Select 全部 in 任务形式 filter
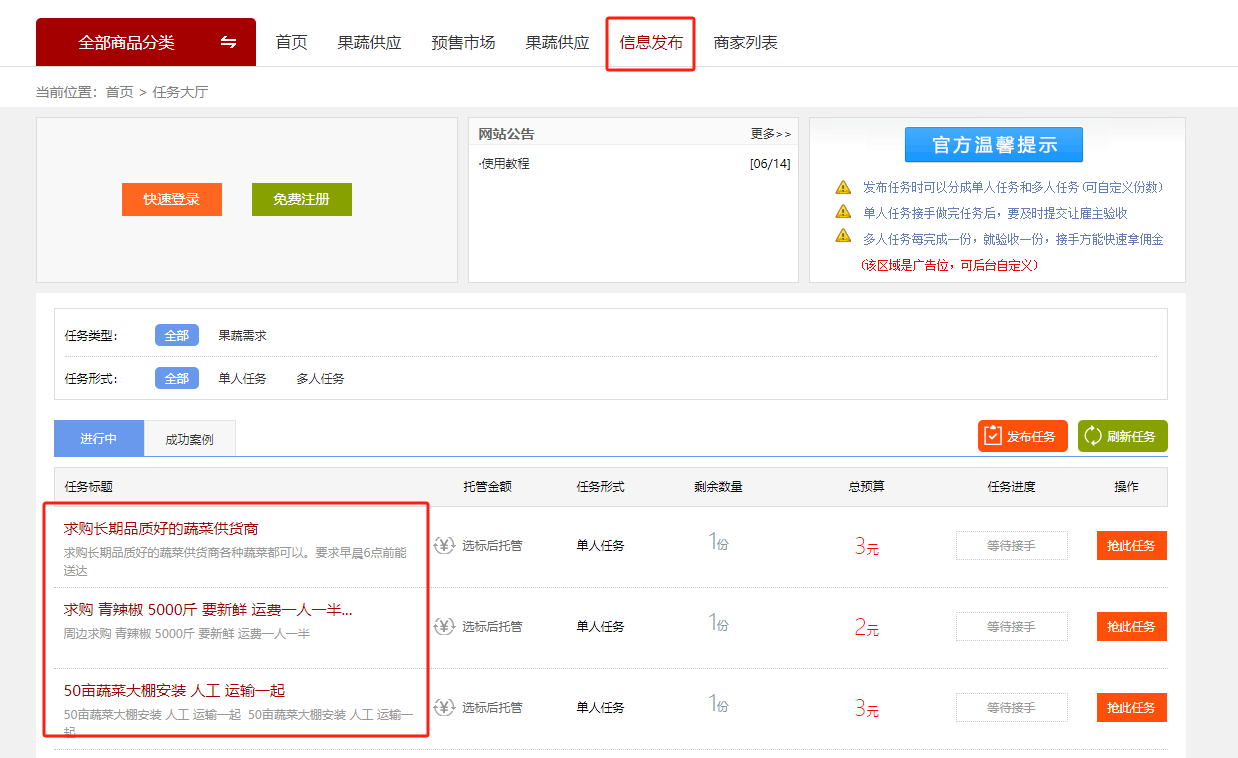 177,378
